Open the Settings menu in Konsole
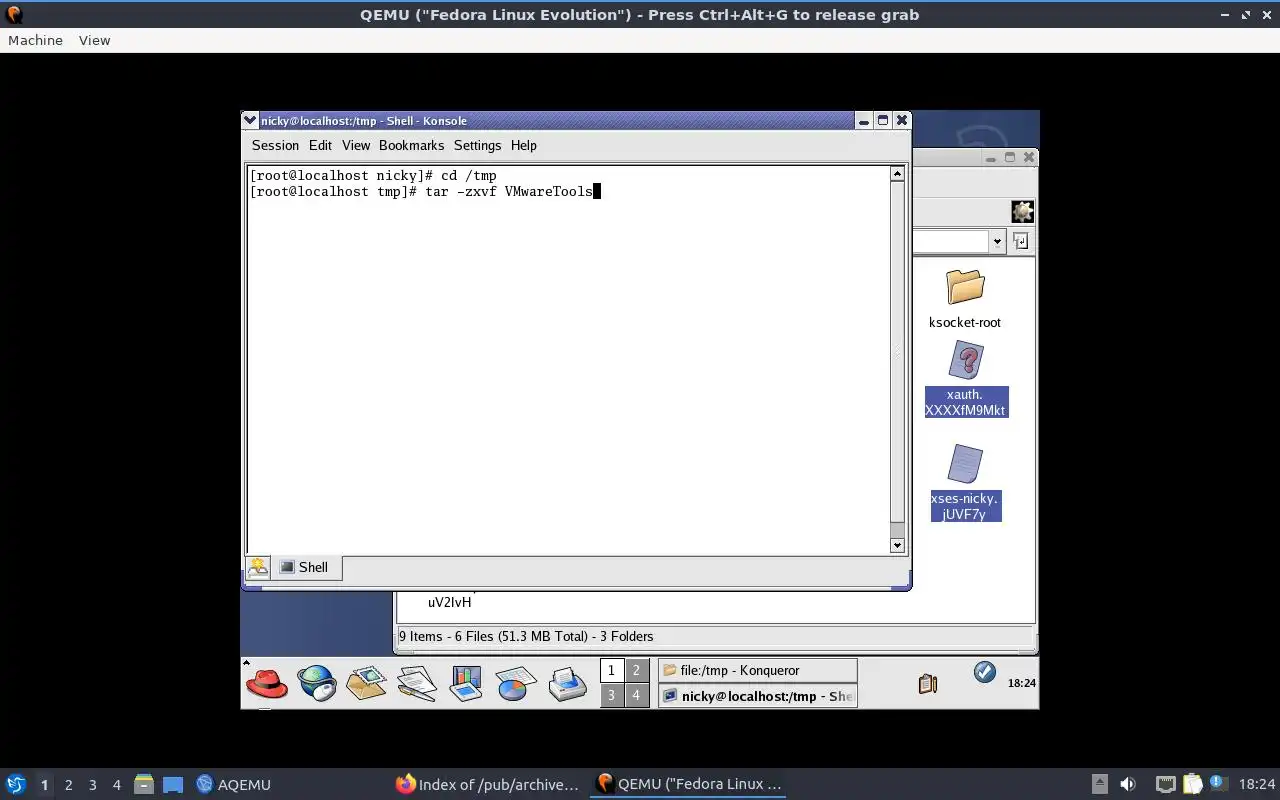1280x800 pixels. click(x=477, y=145)
